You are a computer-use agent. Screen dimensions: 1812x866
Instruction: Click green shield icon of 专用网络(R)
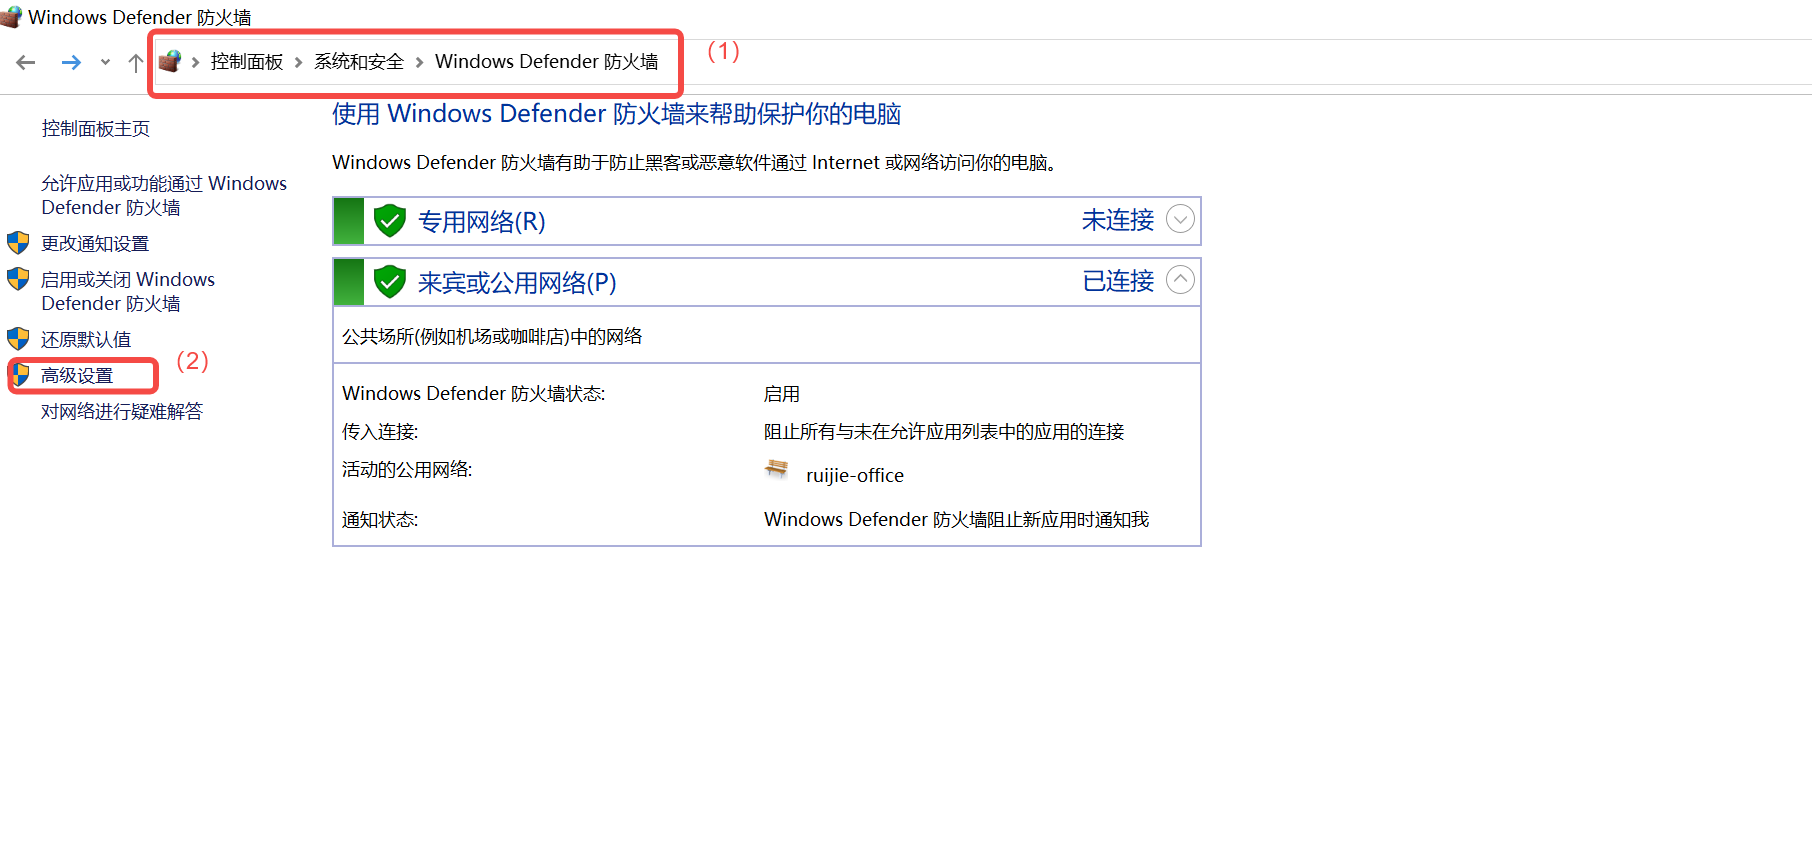389,221
